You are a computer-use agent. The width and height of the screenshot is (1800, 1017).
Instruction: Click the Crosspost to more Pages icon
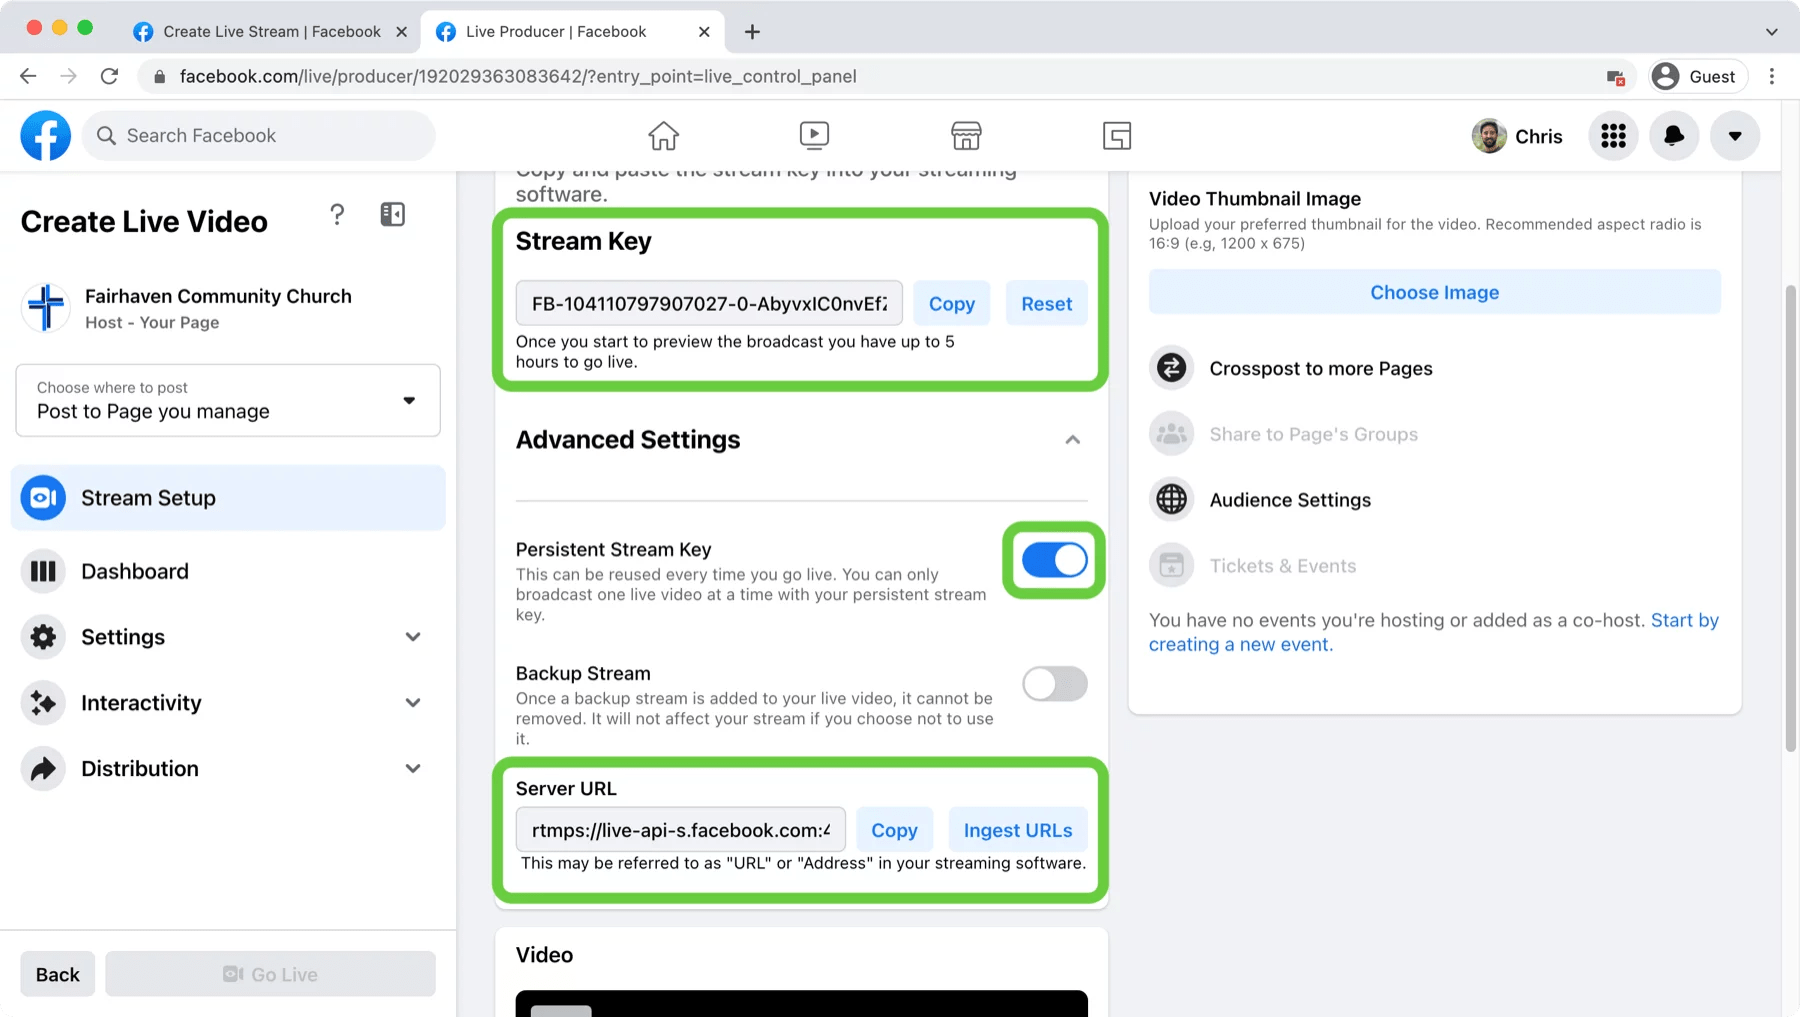point(1170,368)
